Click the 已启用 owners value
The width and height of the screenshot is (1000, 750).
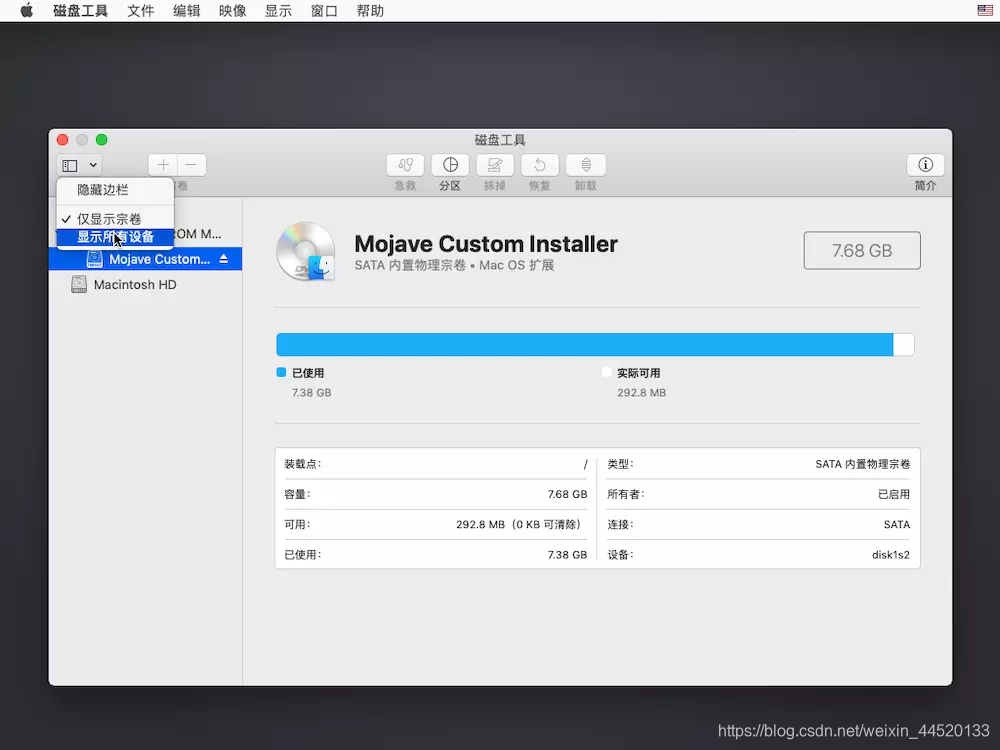894,494
